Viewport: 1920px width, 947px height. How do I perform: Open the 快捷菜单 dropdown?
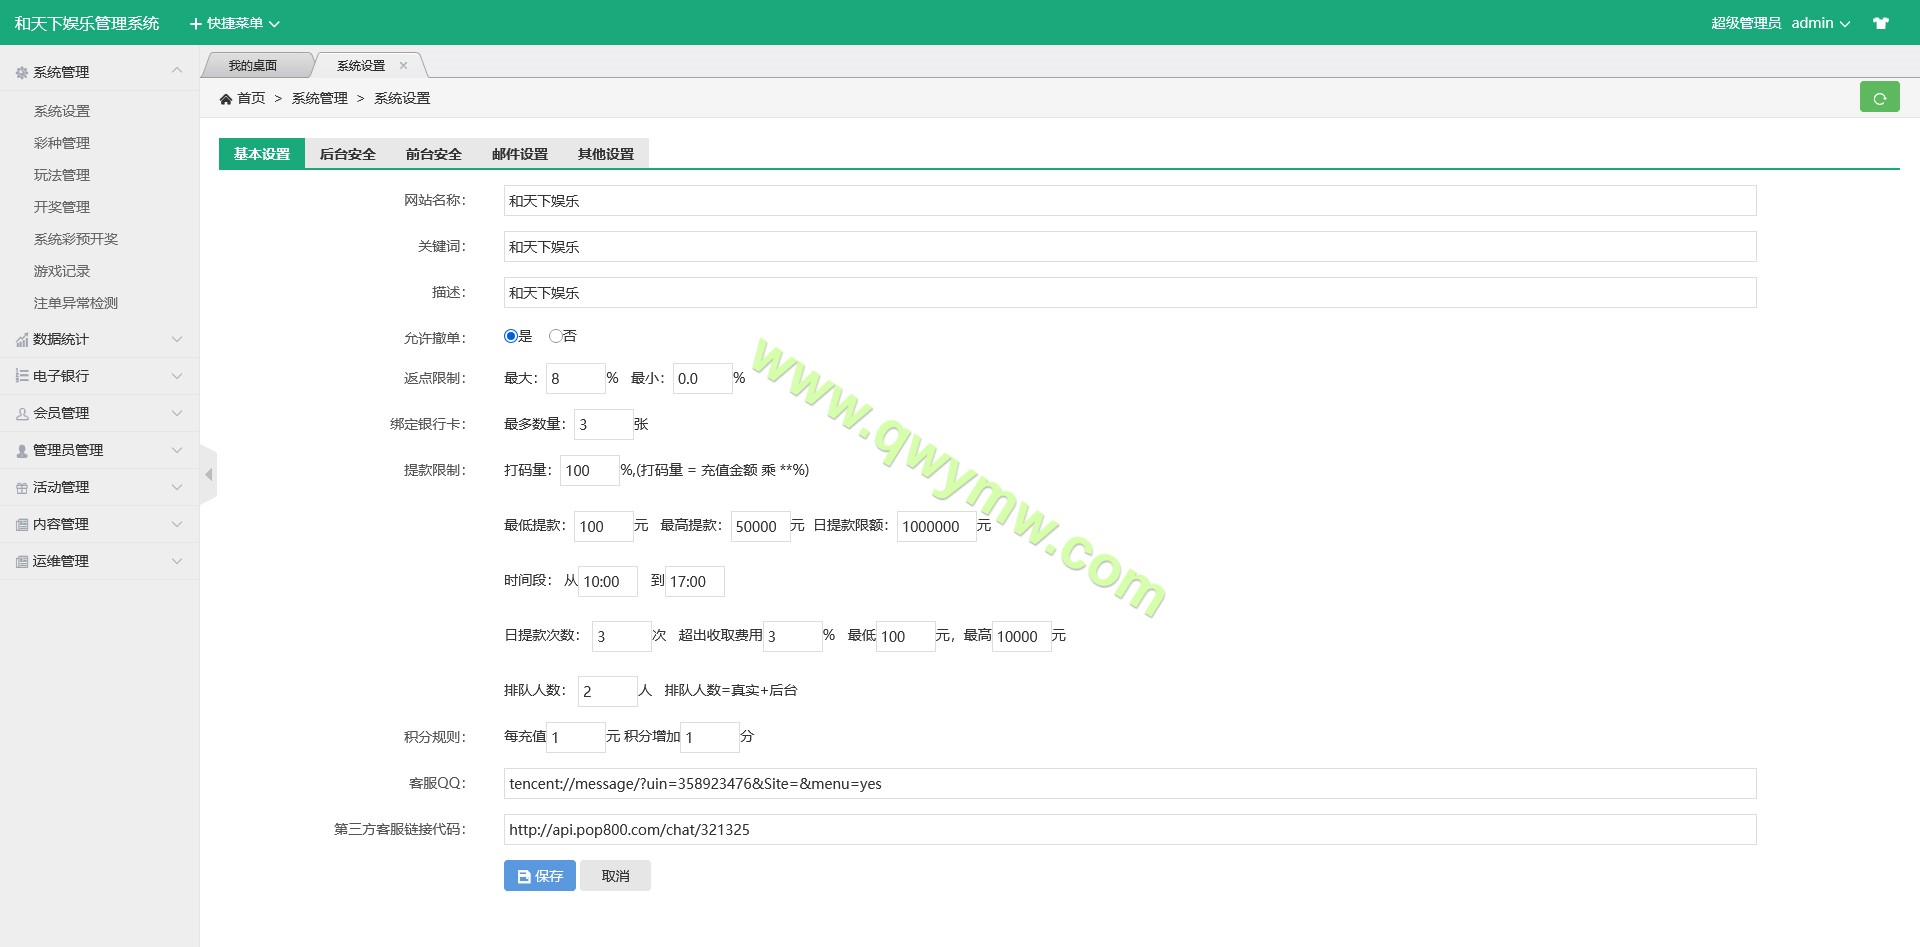pos(235,23)
